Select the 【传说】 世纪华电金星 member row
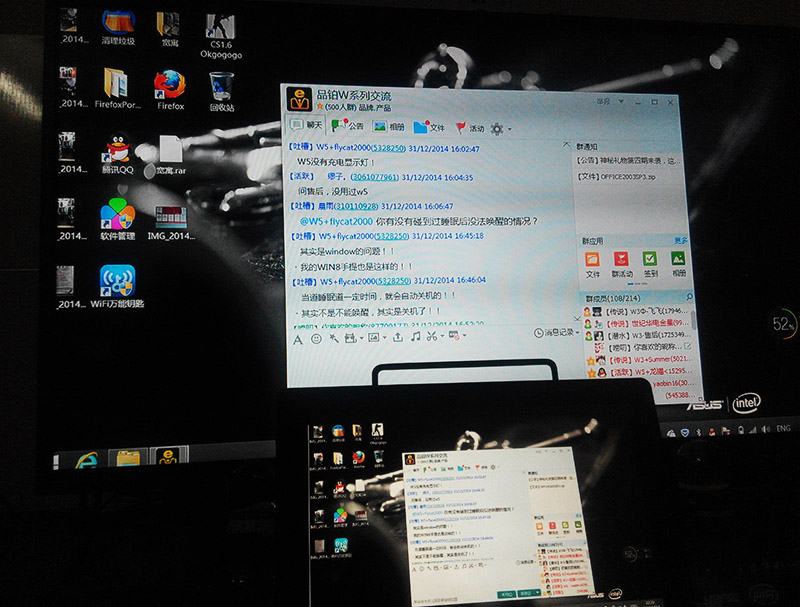The height and width of the screenshot is (607, 800). pyautogui.click(x=637, y=323)
